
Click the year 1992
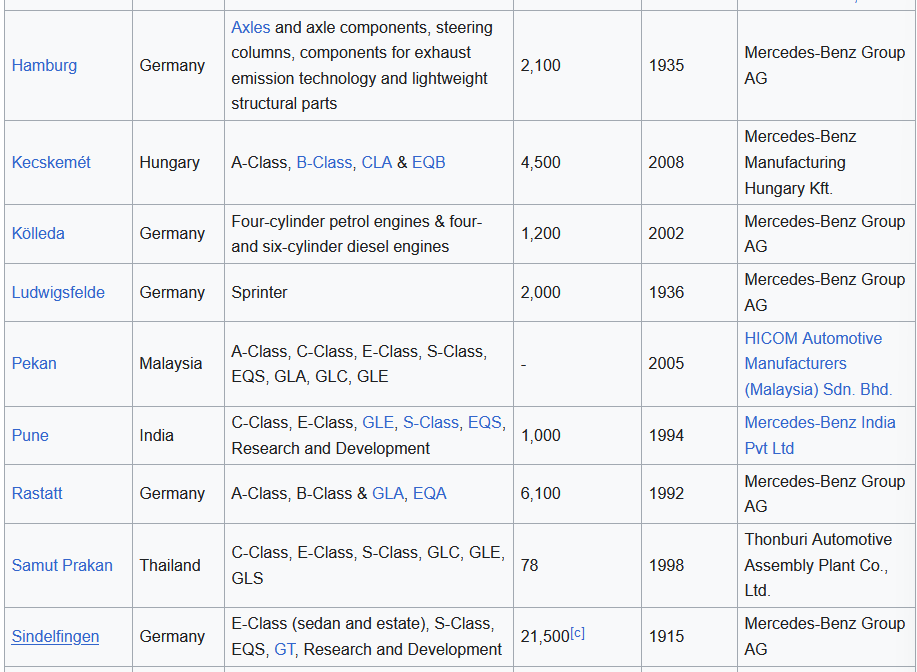pos(666,494)
